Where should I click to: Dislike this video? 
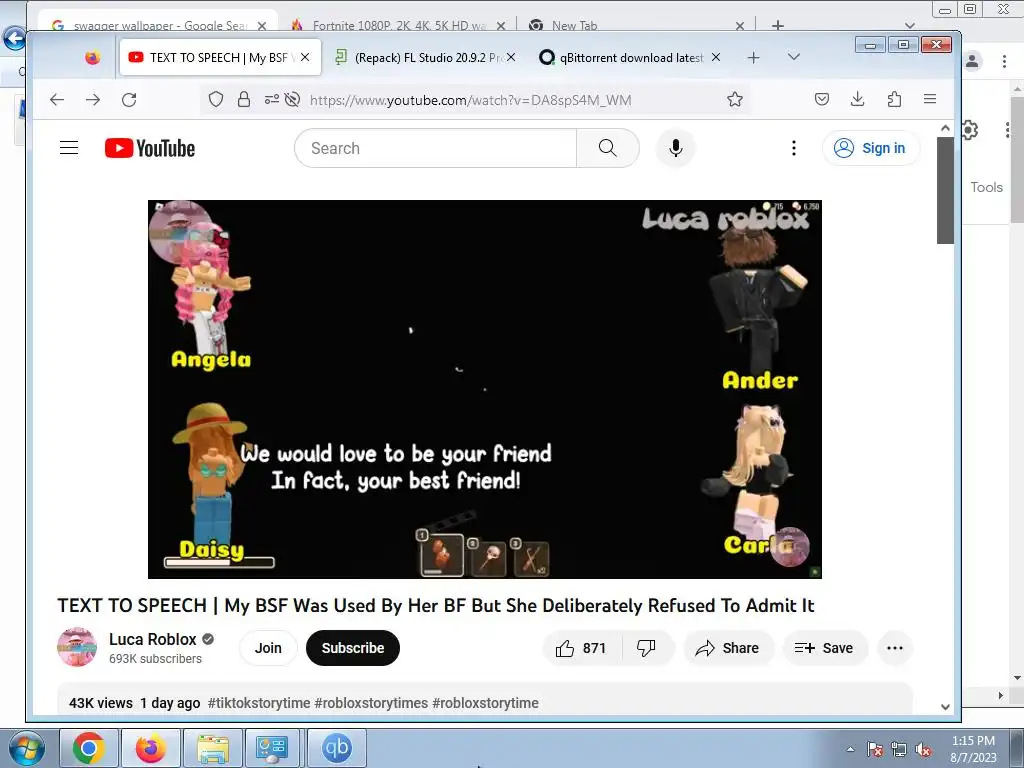point(646,648)
